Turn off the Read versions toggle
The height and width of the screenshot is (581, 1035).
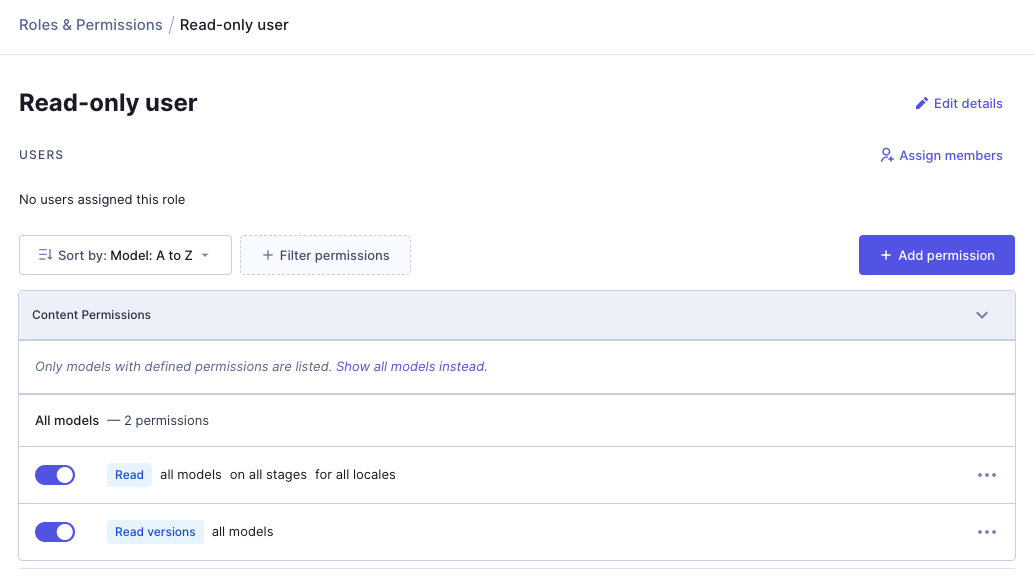[55, 532]
